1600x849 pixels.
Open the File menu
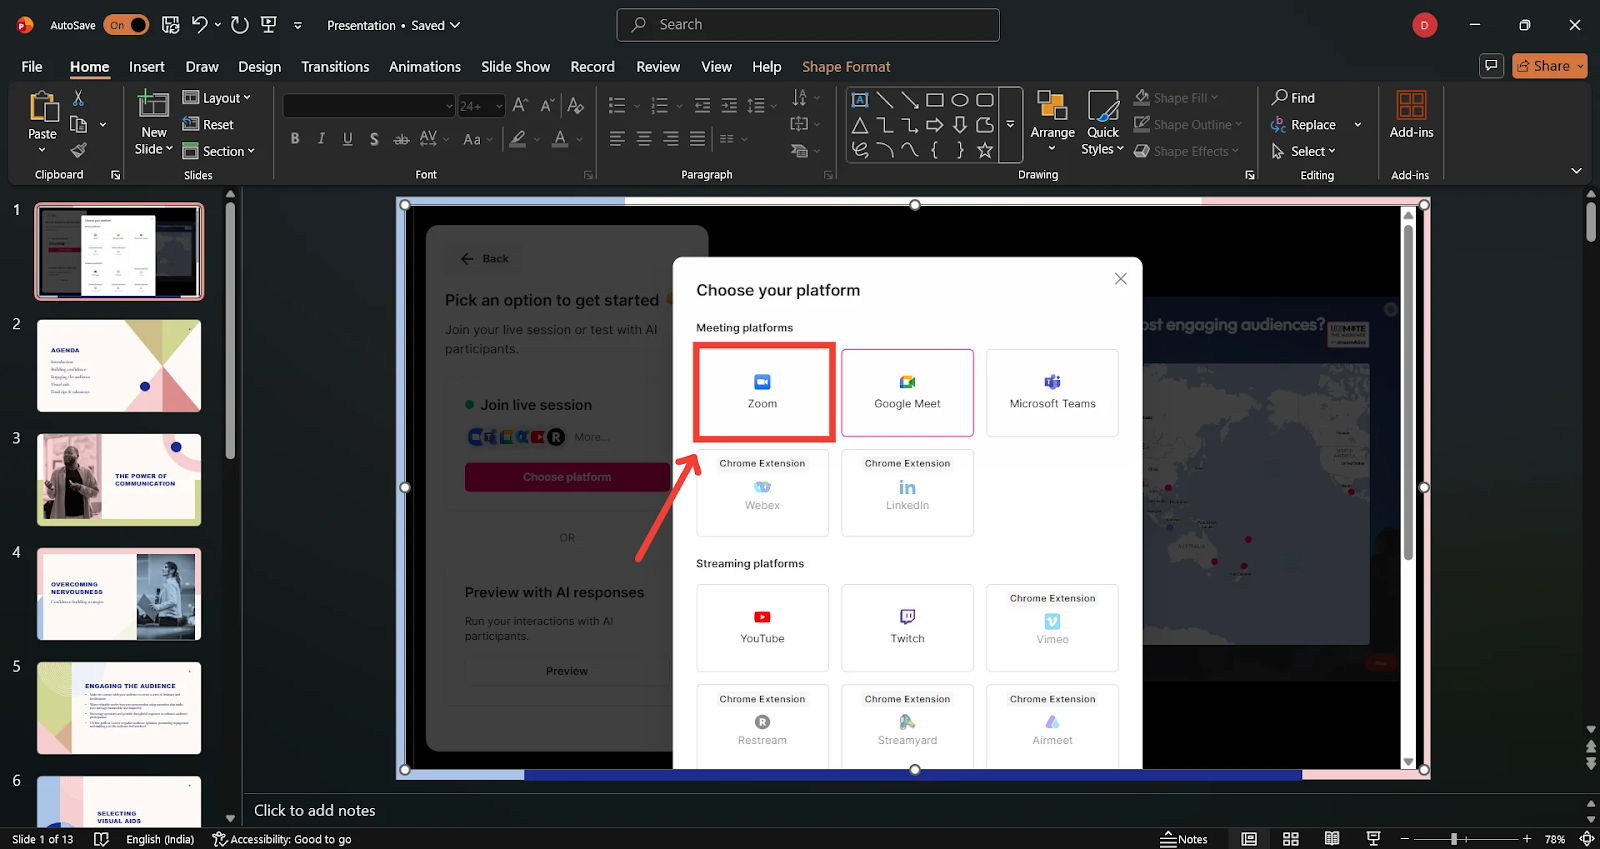(32, 67)
